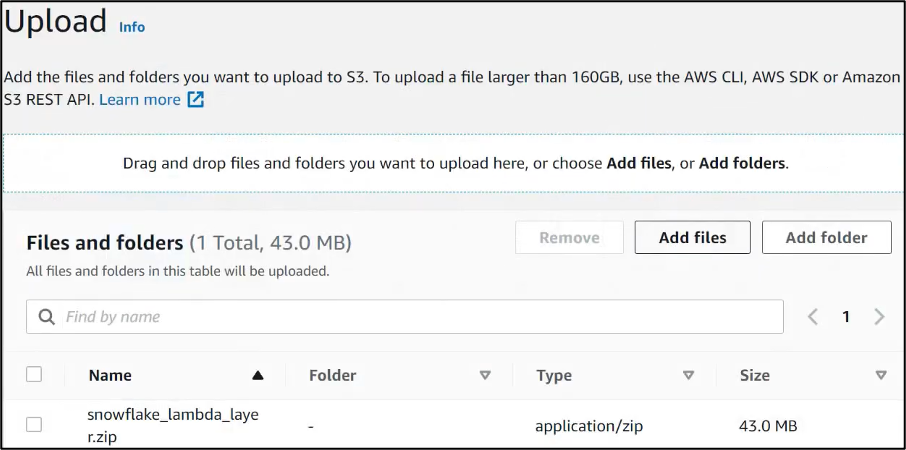Click the drag and drop upload area
The height and width of the screenshot is (450, 906).
tap(455, 163)
